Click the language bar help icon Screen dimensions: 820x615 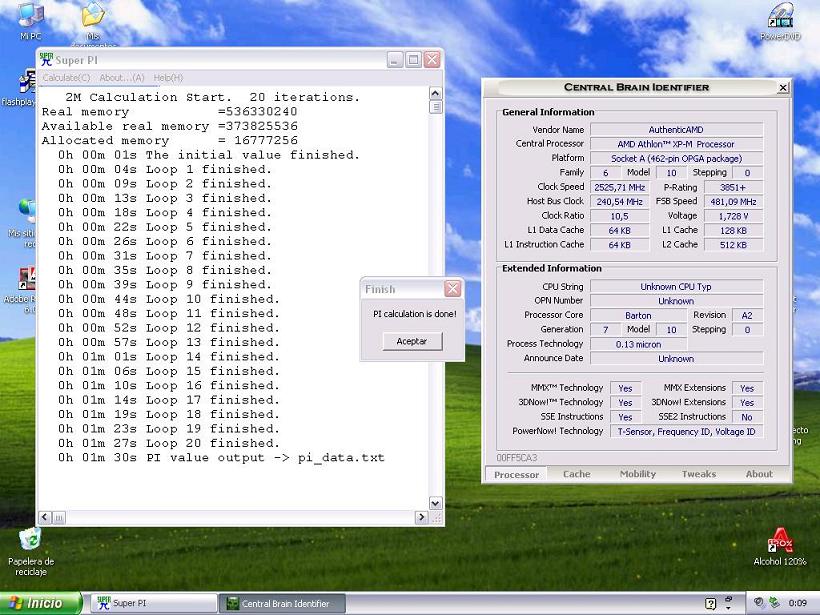(710, 603)
